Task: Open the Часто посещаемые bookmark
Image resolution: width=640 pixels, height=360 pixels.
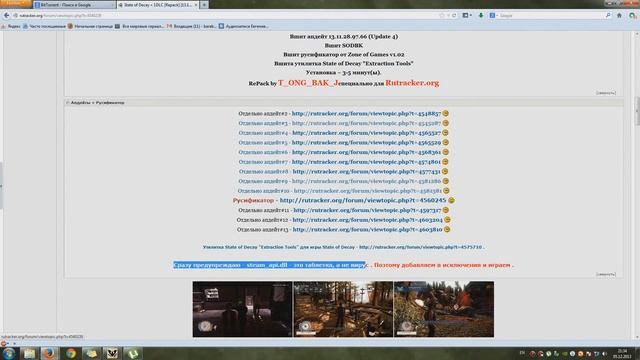Action: pos(44,26)
